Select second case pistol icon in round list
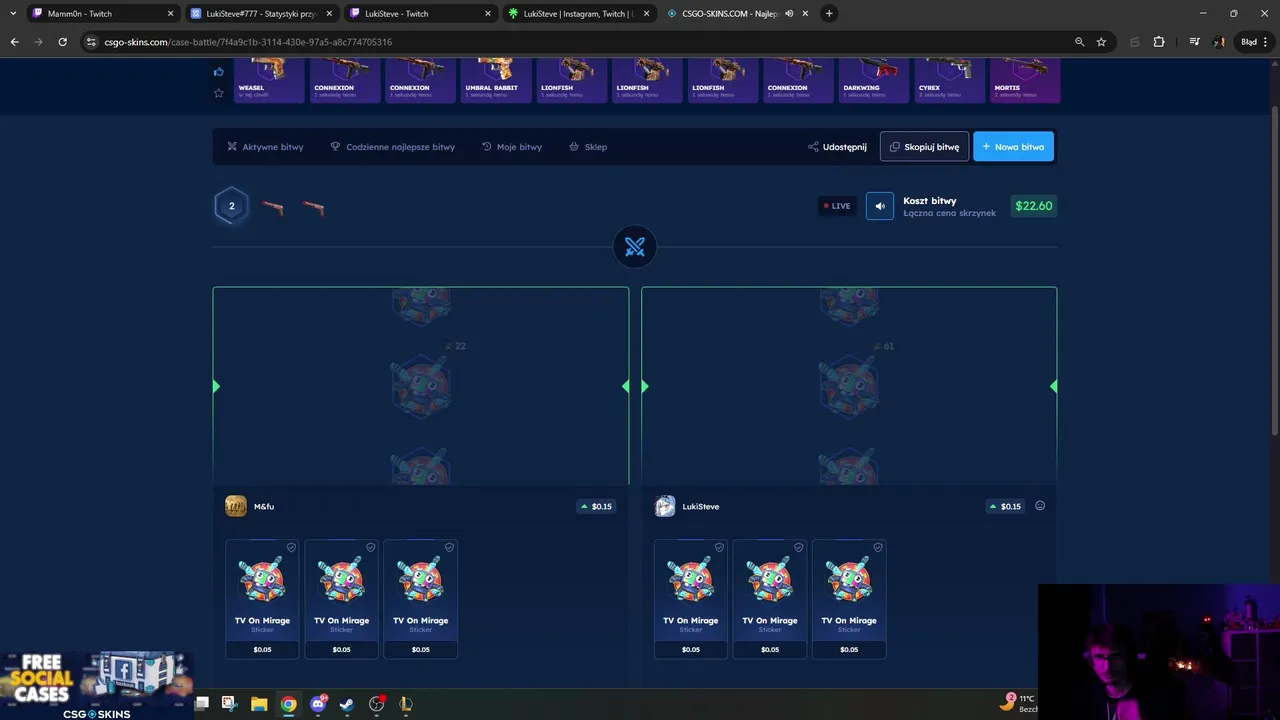 313,207
